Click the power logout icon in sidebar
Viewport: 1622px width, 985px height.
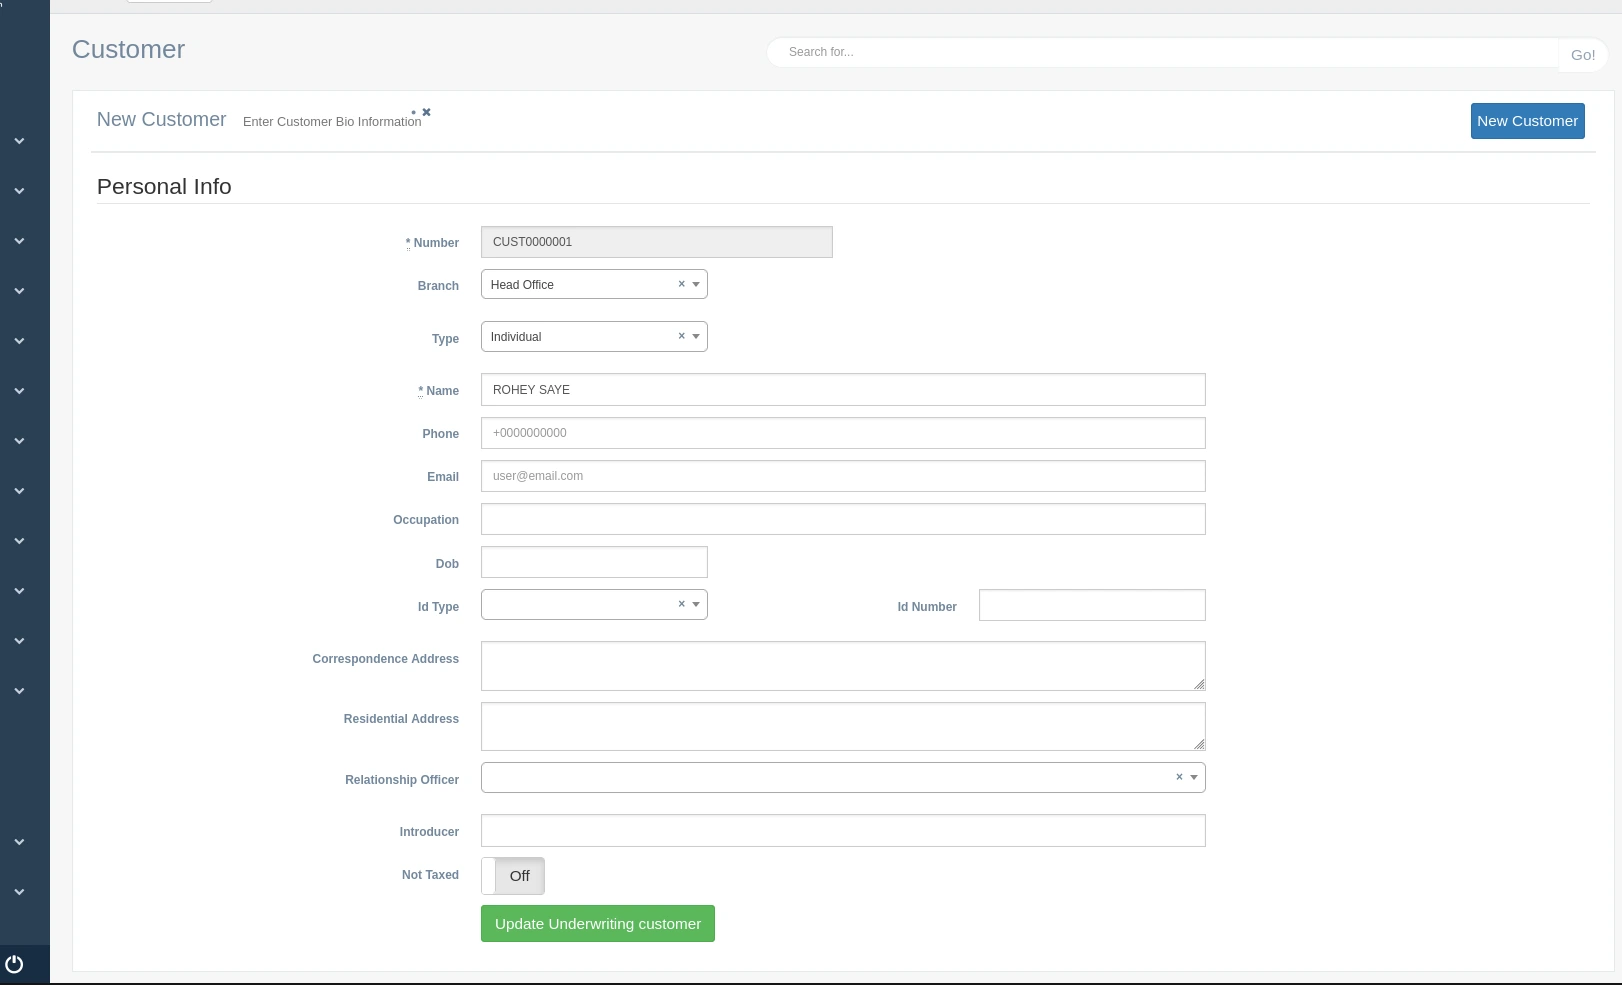pos(14,964)
